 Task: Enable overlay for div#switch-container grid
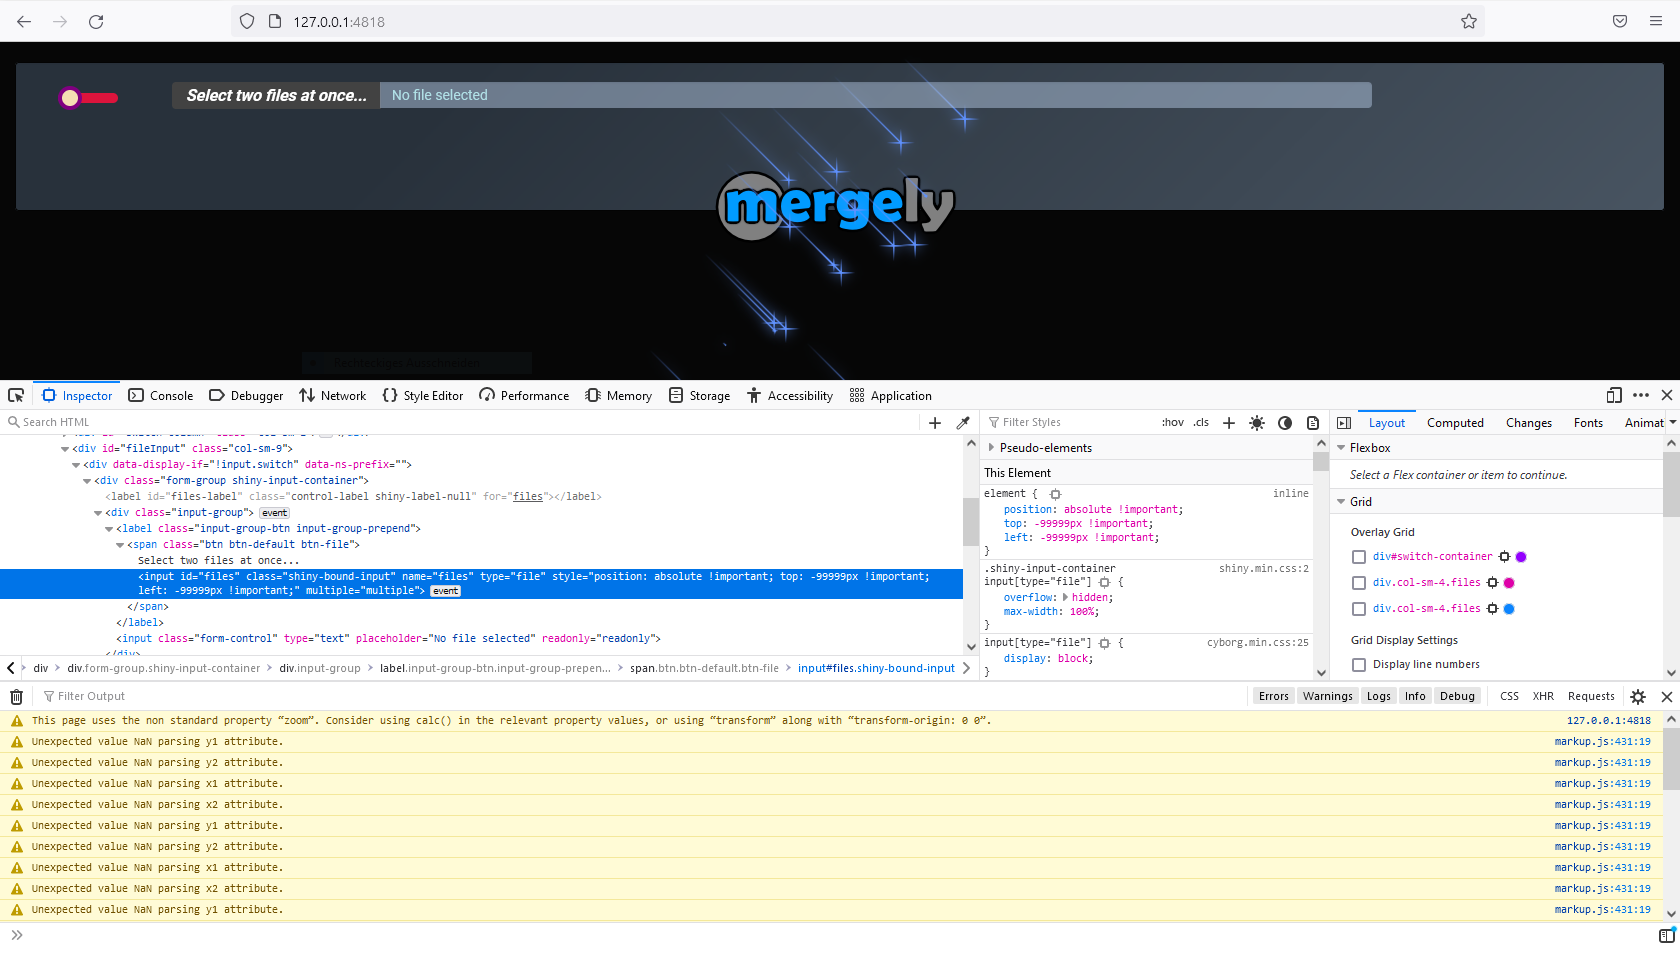(x=1359, y=557)
